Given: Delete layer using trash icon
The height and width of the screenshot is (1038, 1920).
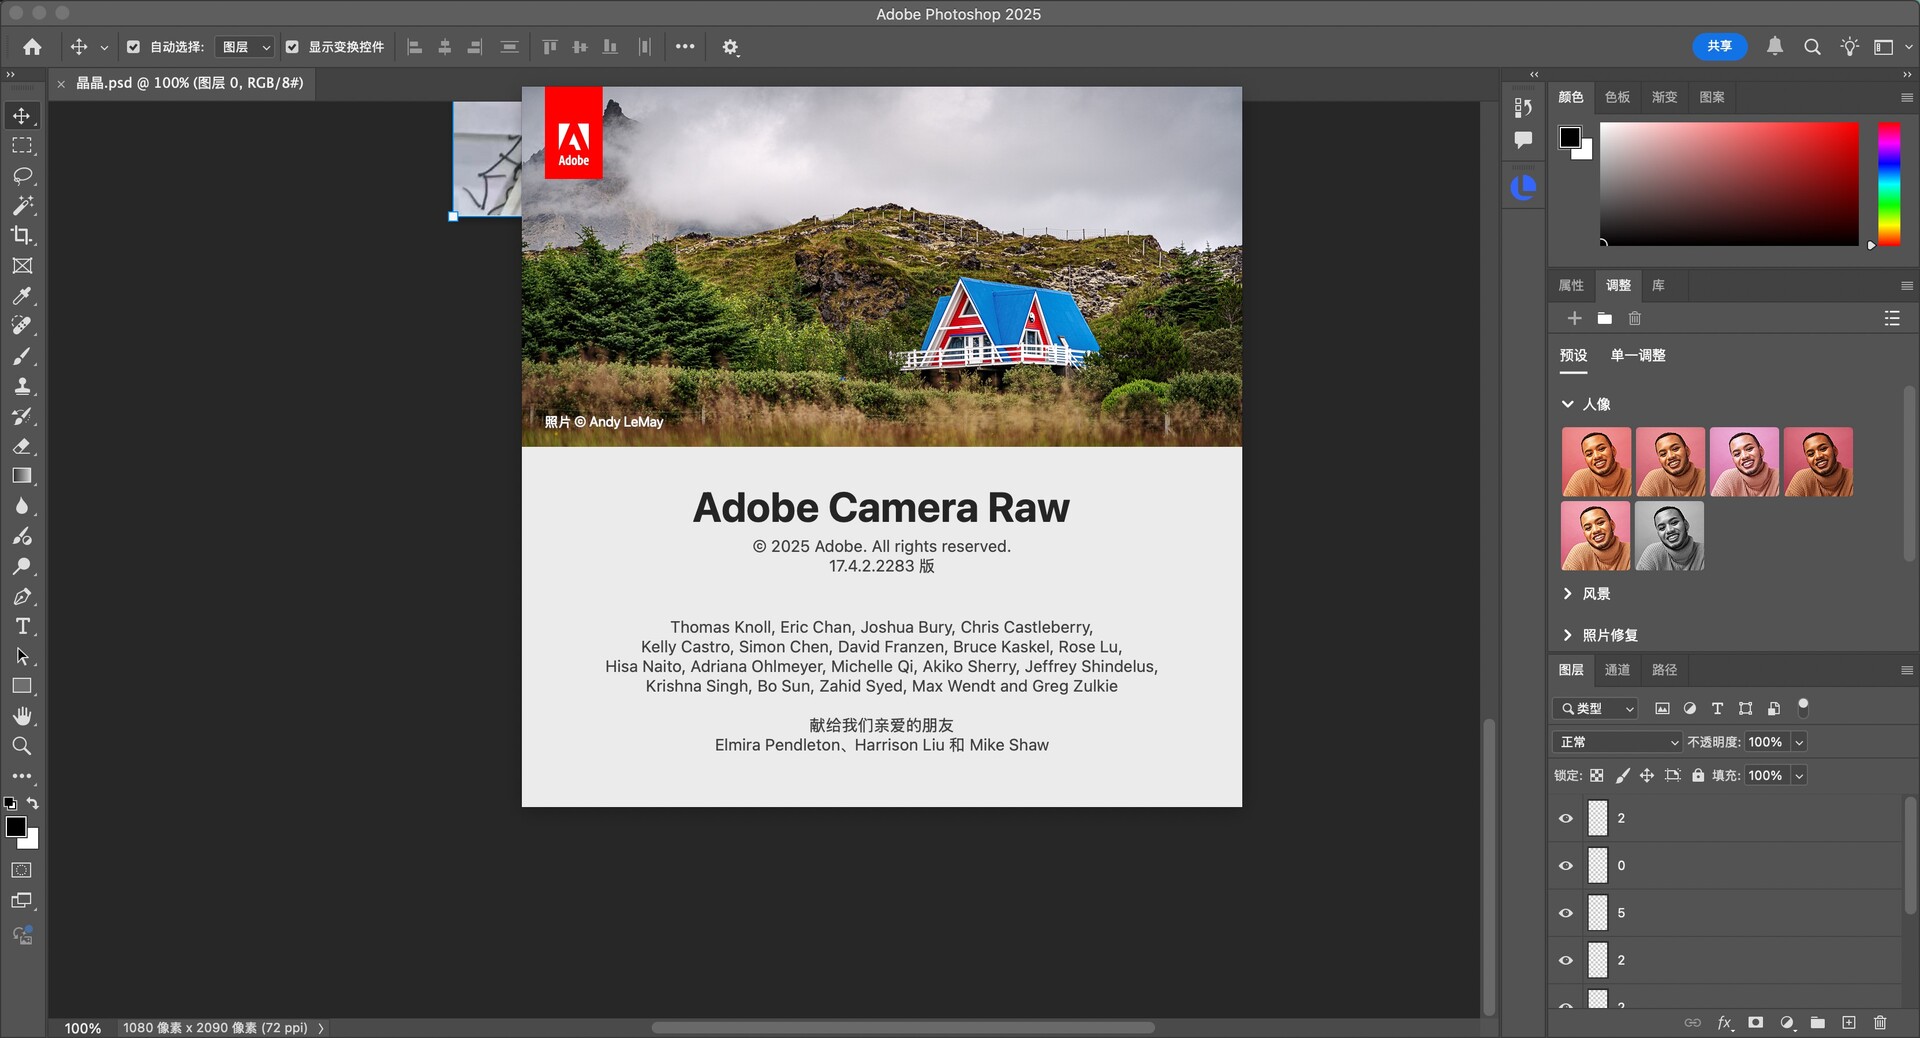Looking at the screenshot, I should 1880,1022.
